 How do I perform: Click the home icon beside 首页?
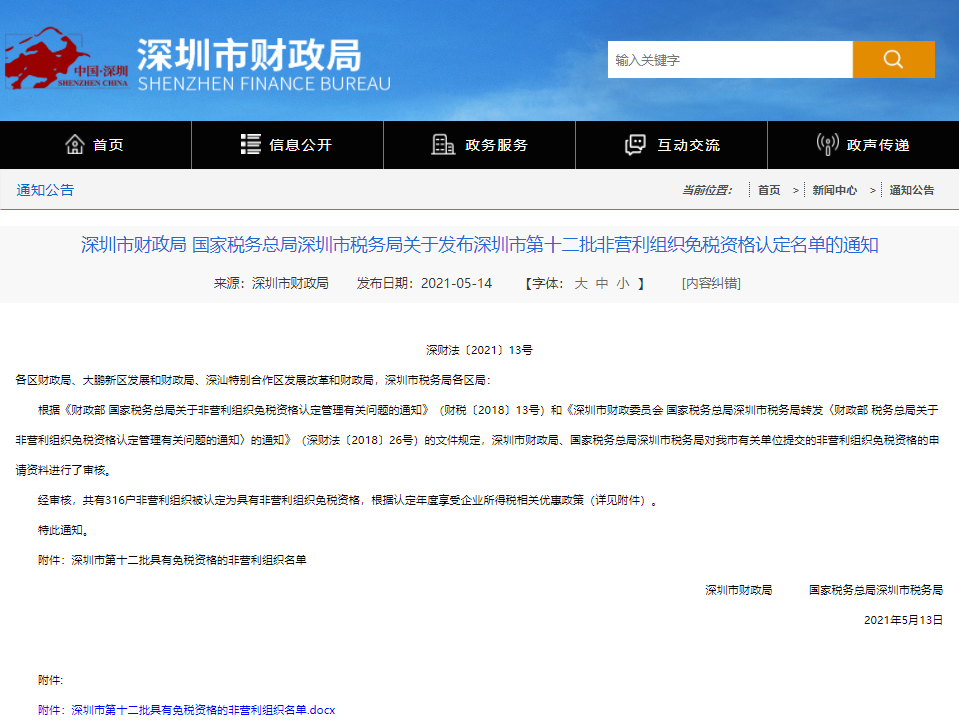[x=75, y=145]
